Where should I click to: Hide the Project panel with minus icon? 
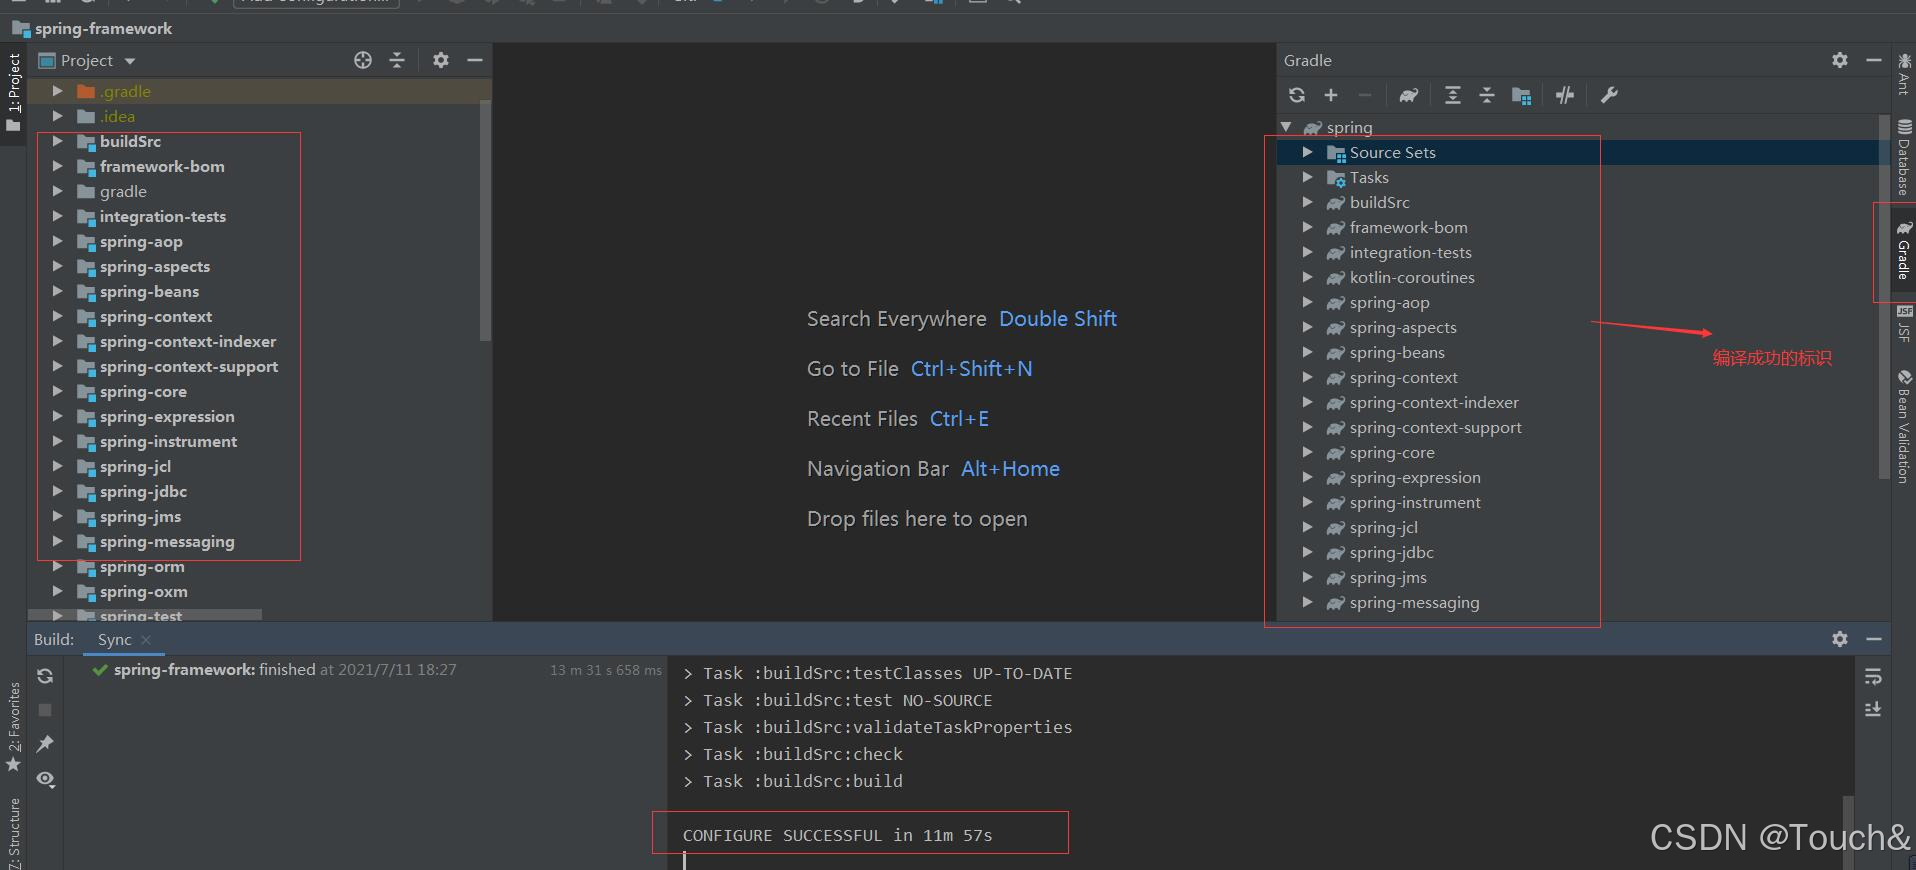(x=475, y=60)
